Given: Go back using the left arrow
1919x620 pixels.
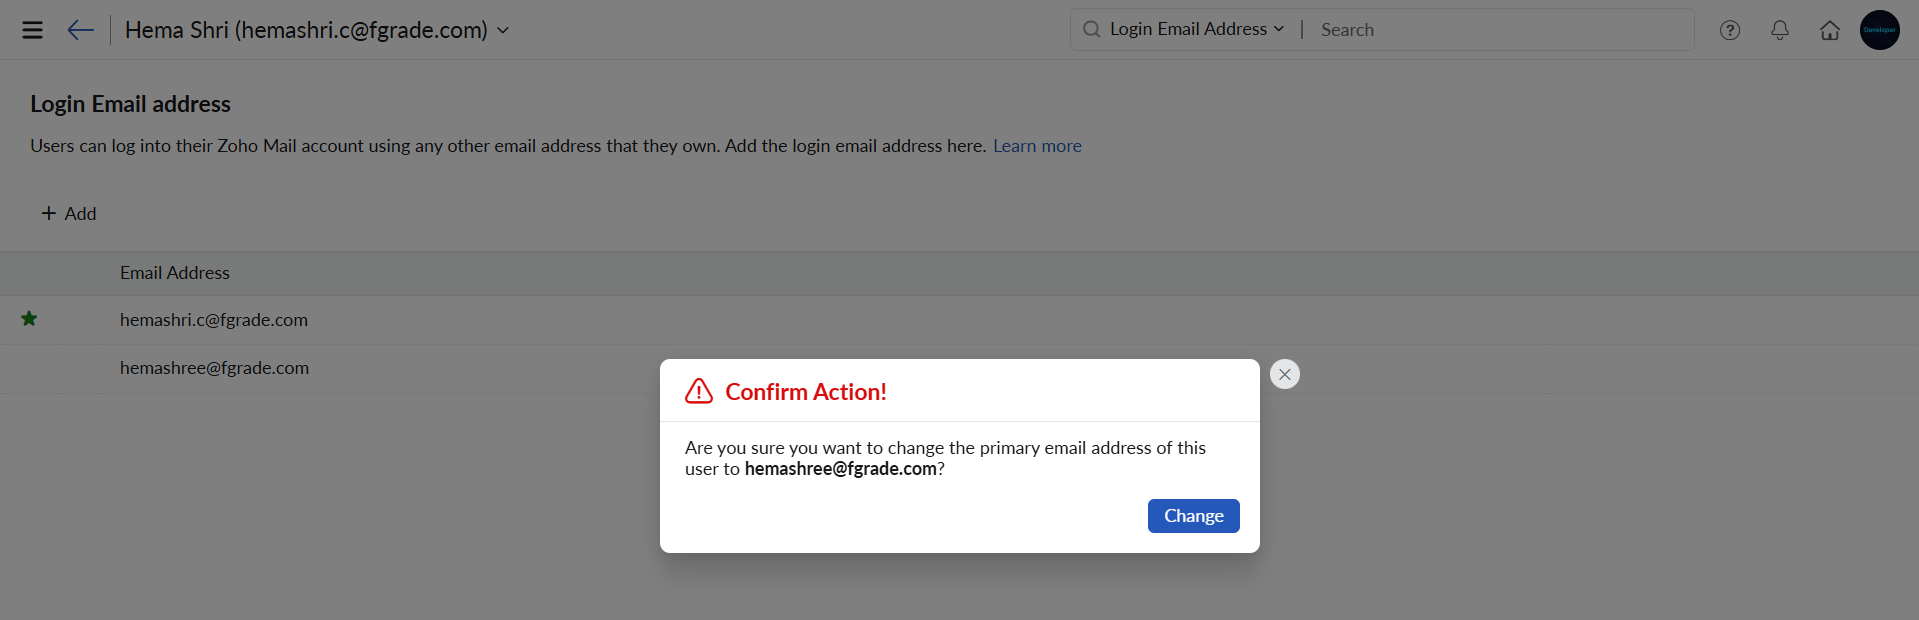Looking at the screenshot, I should click(x=80, y=30).
